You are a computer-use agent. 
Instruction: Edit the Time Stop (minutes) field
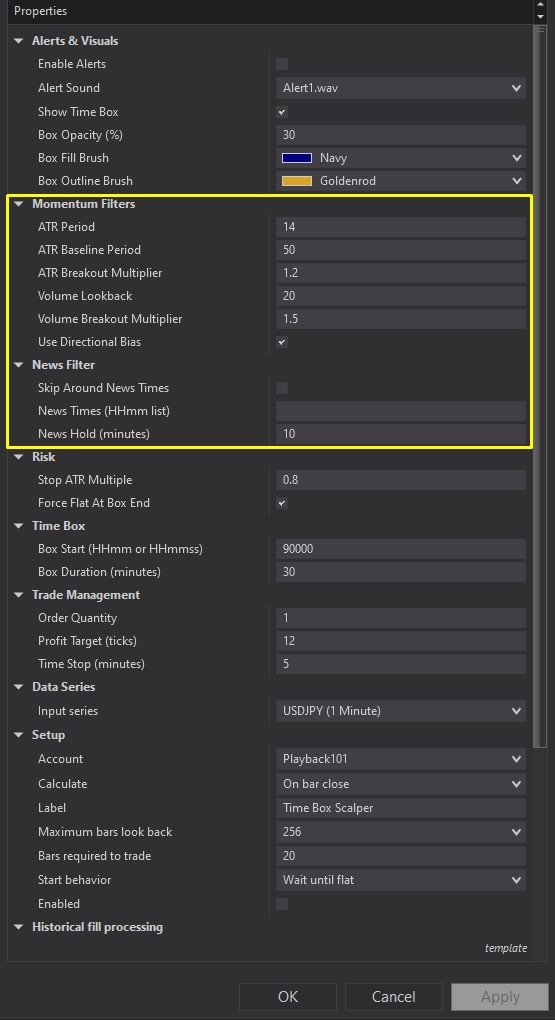[401, 664]
